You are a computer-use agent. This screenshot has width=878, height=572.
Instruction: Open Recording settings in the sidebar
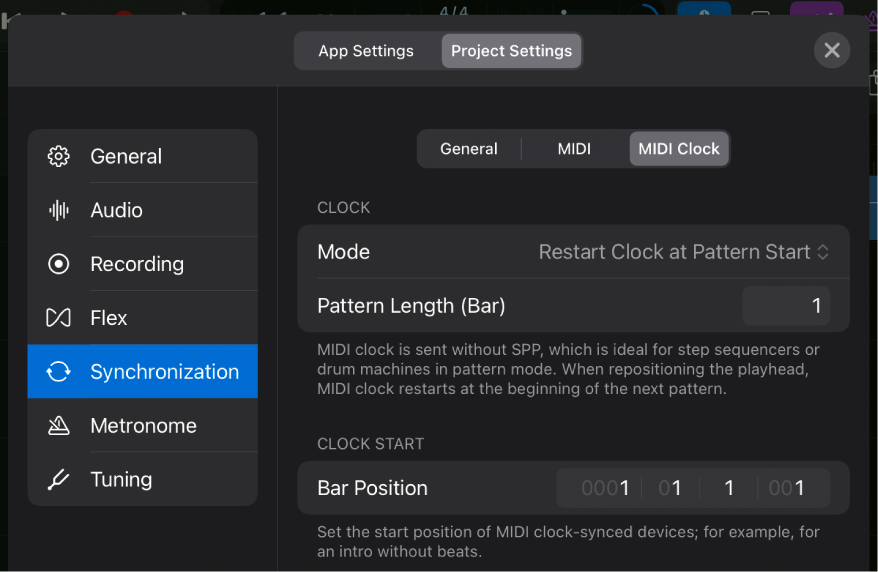pos(143,264)
